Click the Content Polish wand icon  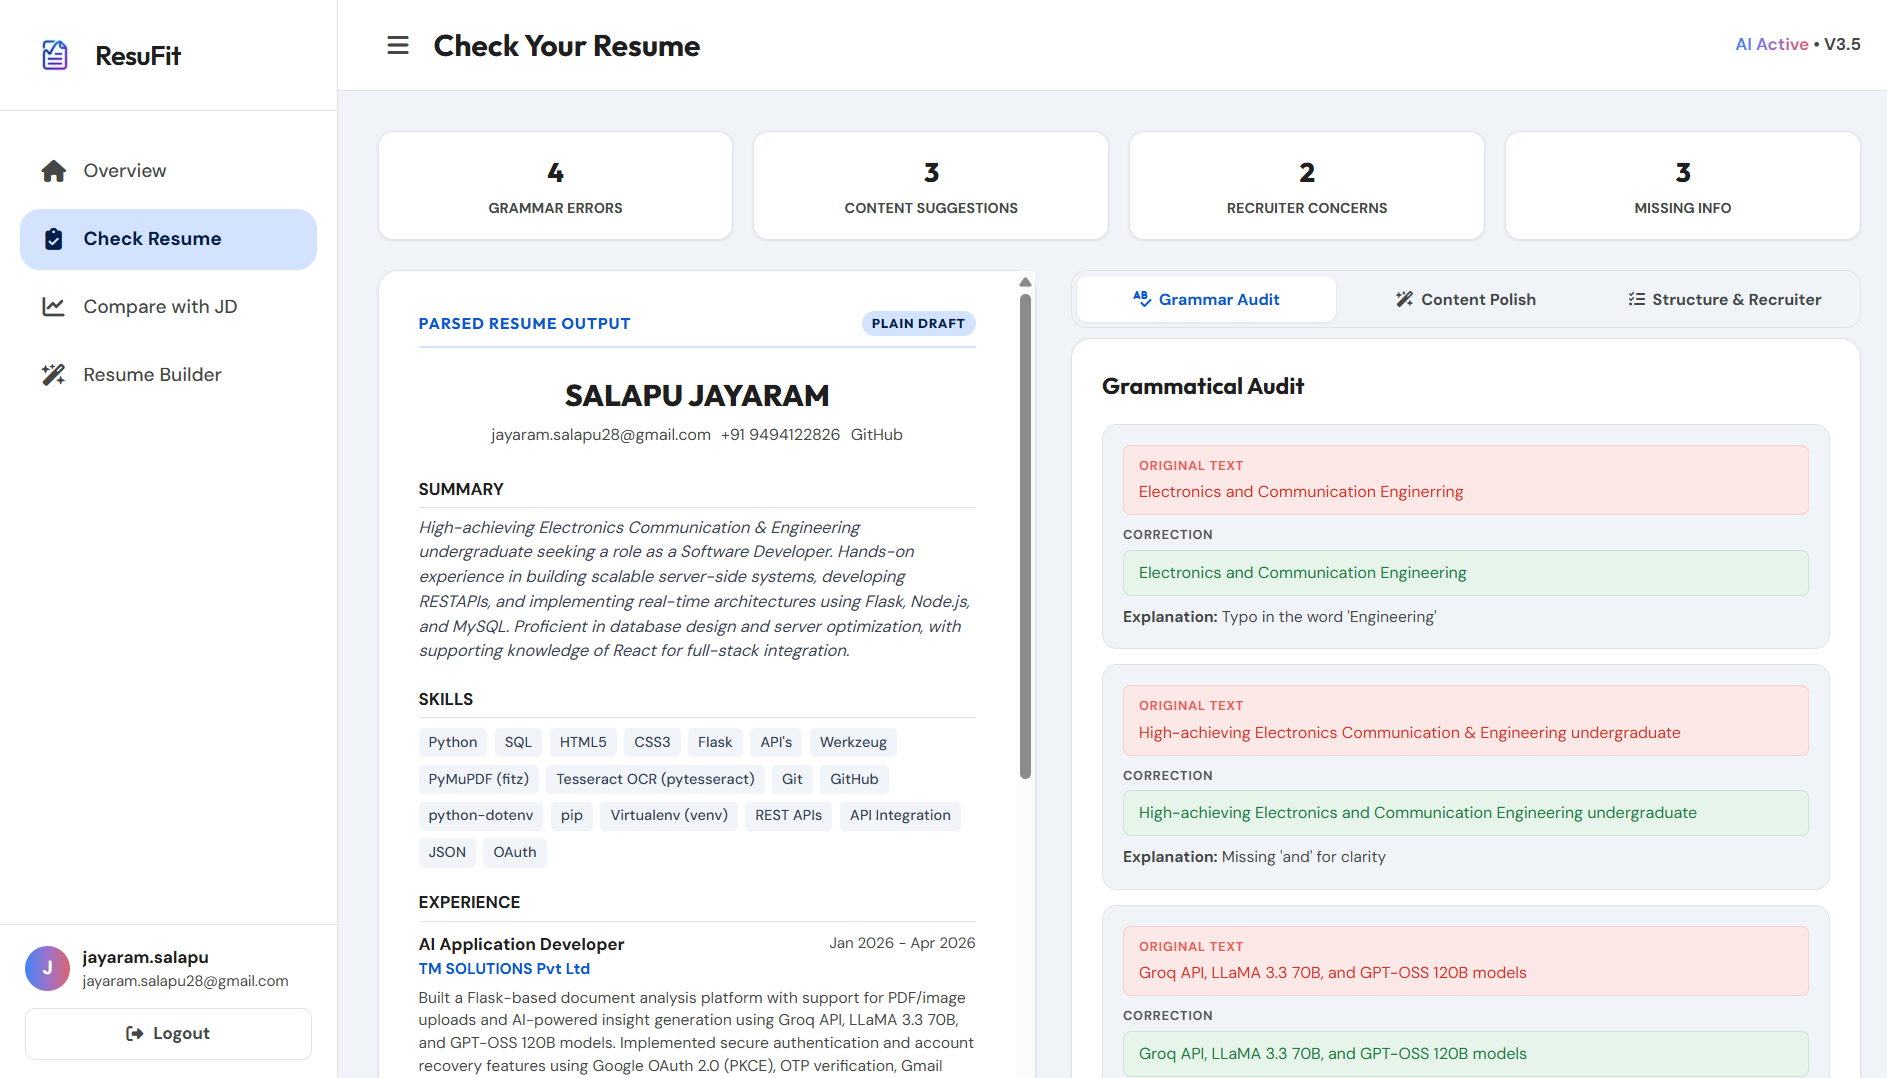click(1404, 299)
